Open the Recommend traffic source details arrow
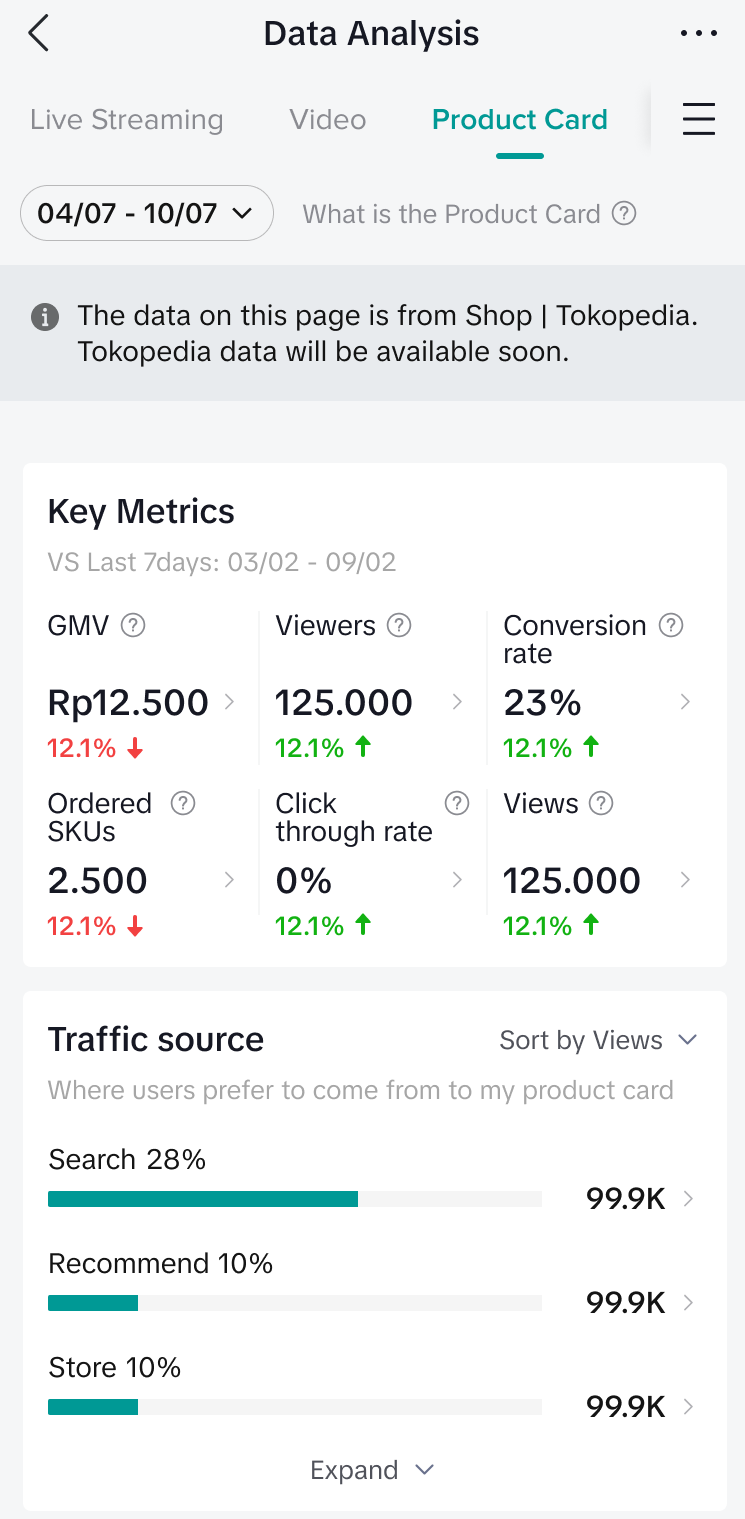The width and height of the screenshot is (745, 1519). point(688,1303)
